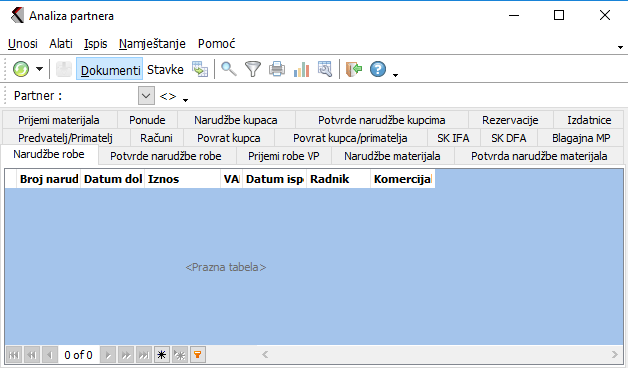Open the Pomoć menu
628x368 pixels.
click(x=216, y=43)
